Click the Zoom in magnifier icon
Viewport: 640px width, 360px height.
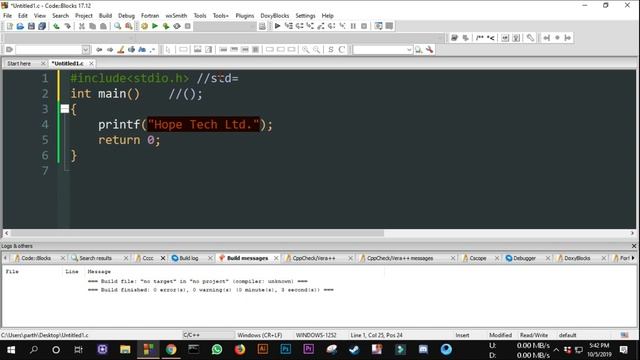click(306, 50)
